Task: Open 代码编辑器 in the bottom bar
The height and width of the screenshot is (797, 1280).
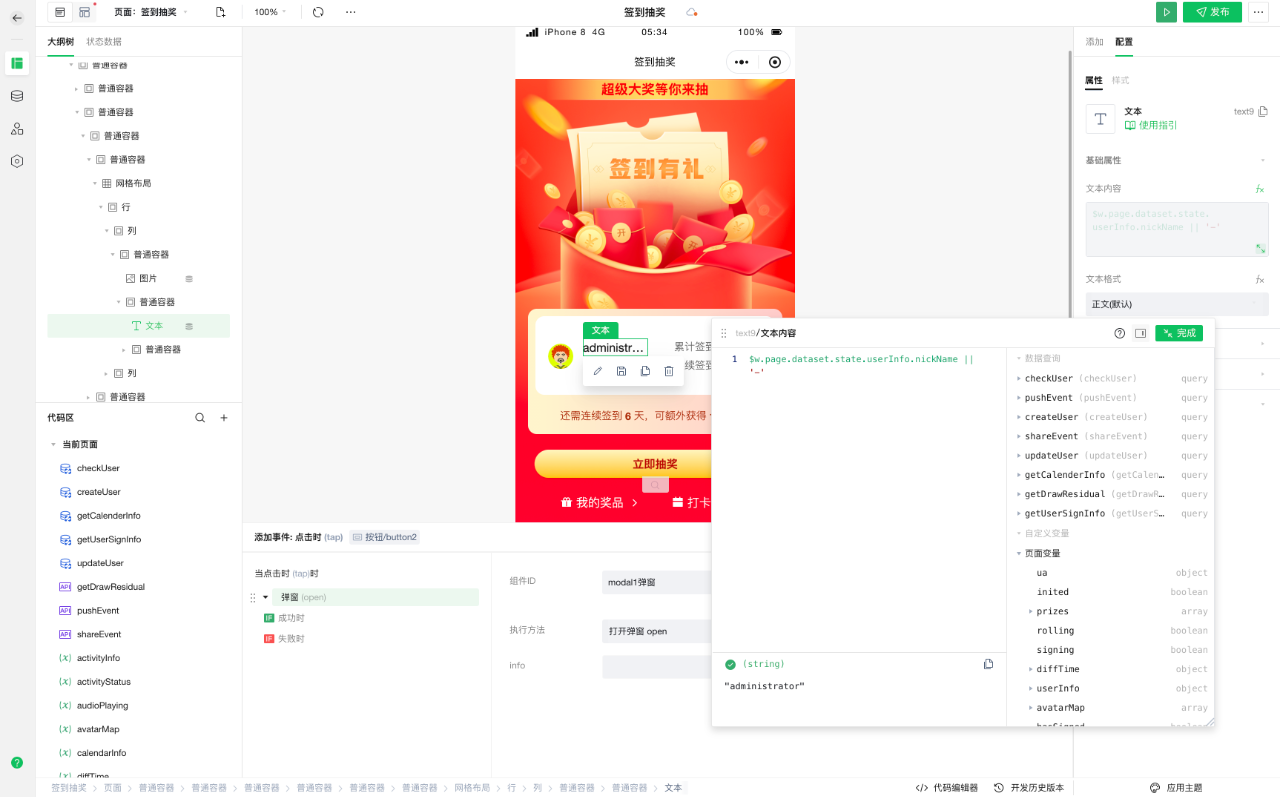Action: [x=948, y=788]
